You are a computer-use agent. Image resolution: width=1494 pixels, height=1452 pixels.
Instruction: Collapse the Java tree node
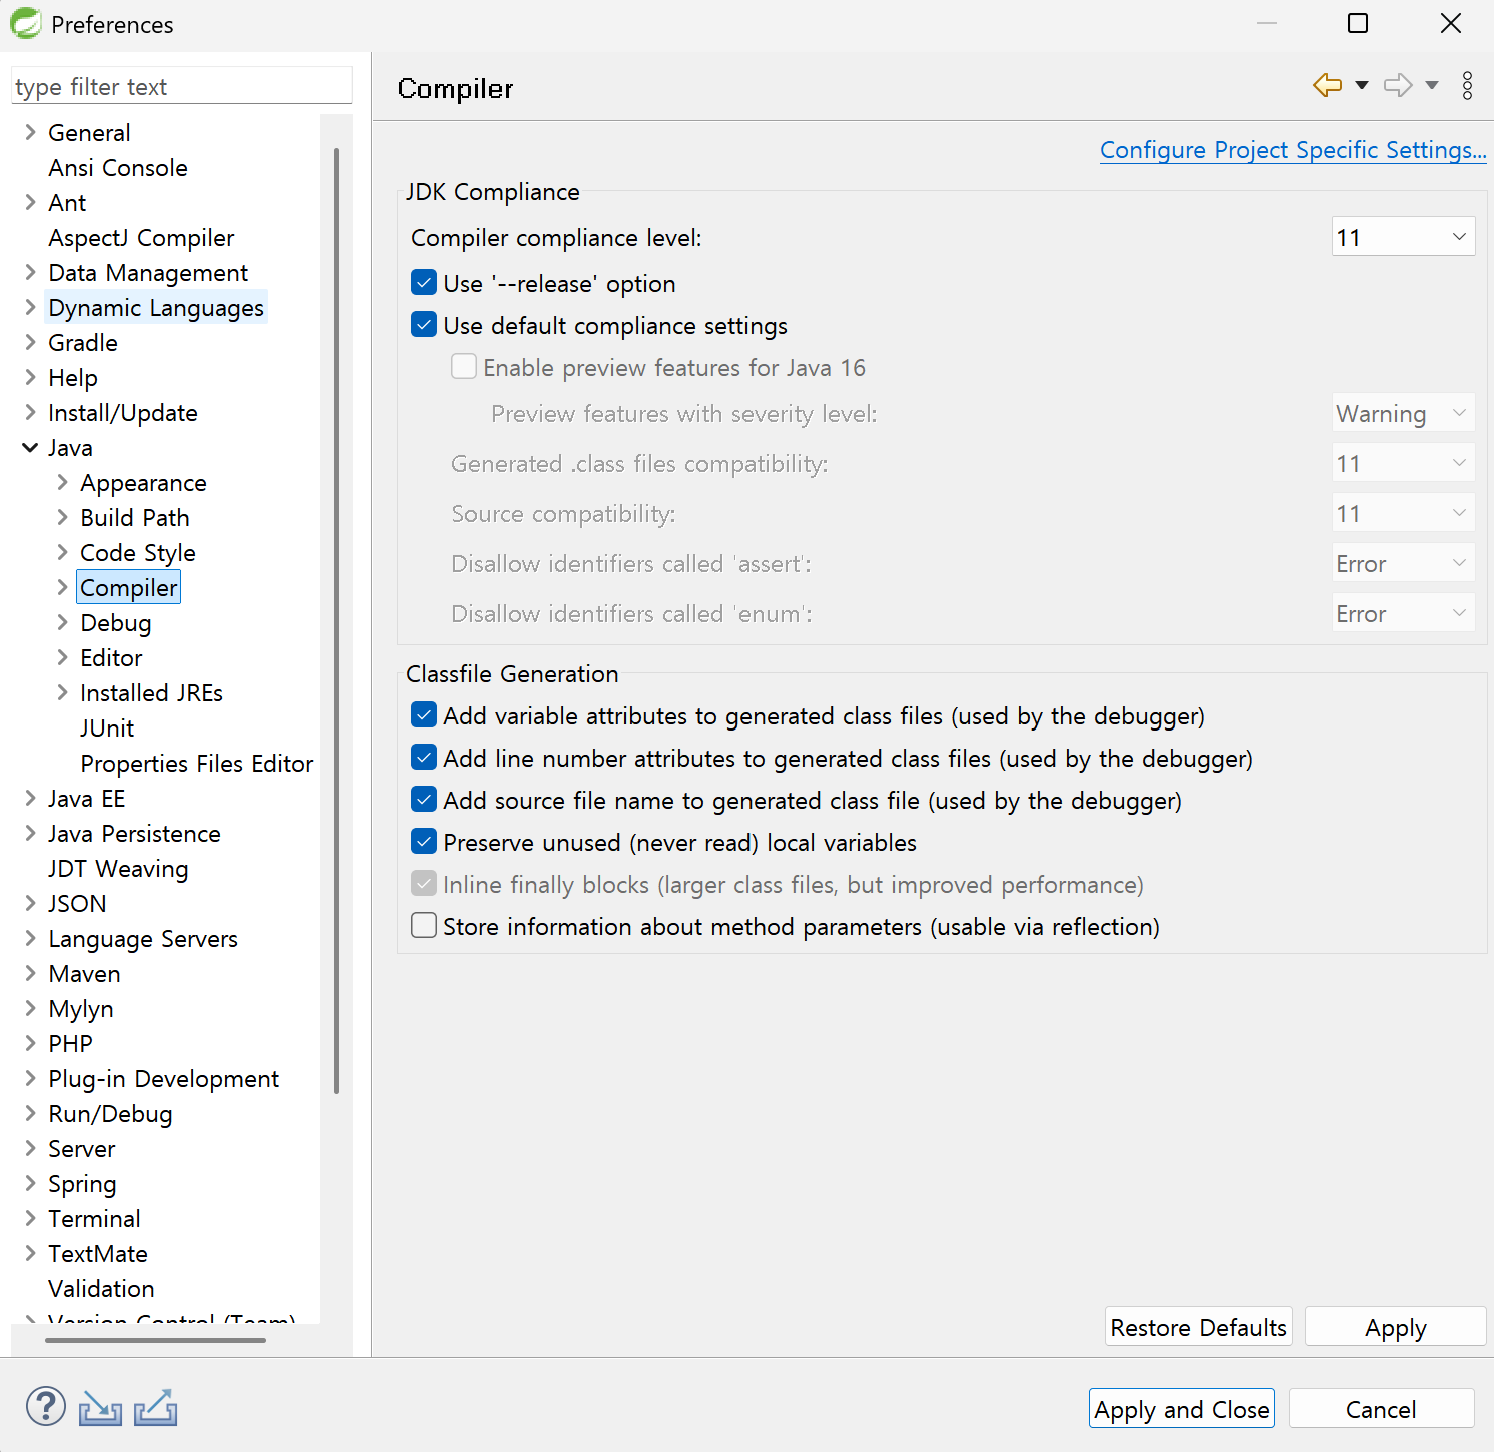[30, 448]
